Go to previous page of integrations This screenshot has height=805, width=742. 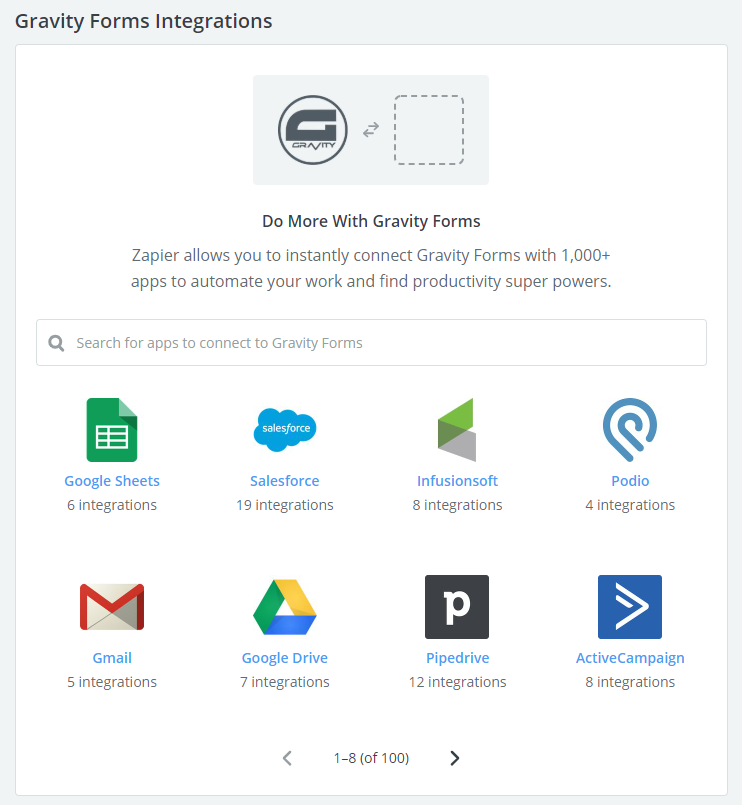288,758
